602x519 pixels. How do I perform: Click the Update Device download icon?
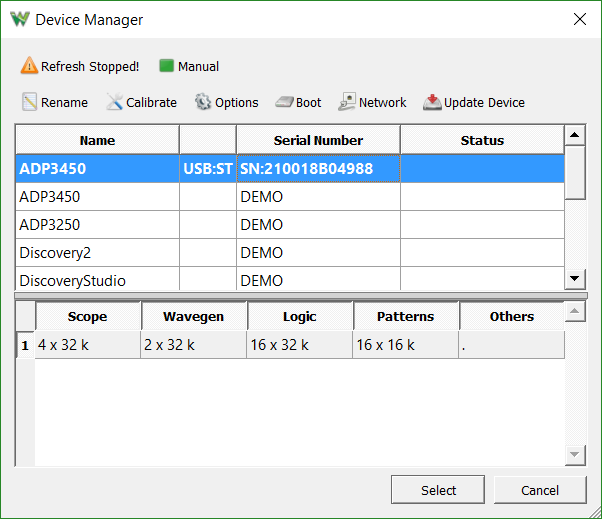(432, 102)
